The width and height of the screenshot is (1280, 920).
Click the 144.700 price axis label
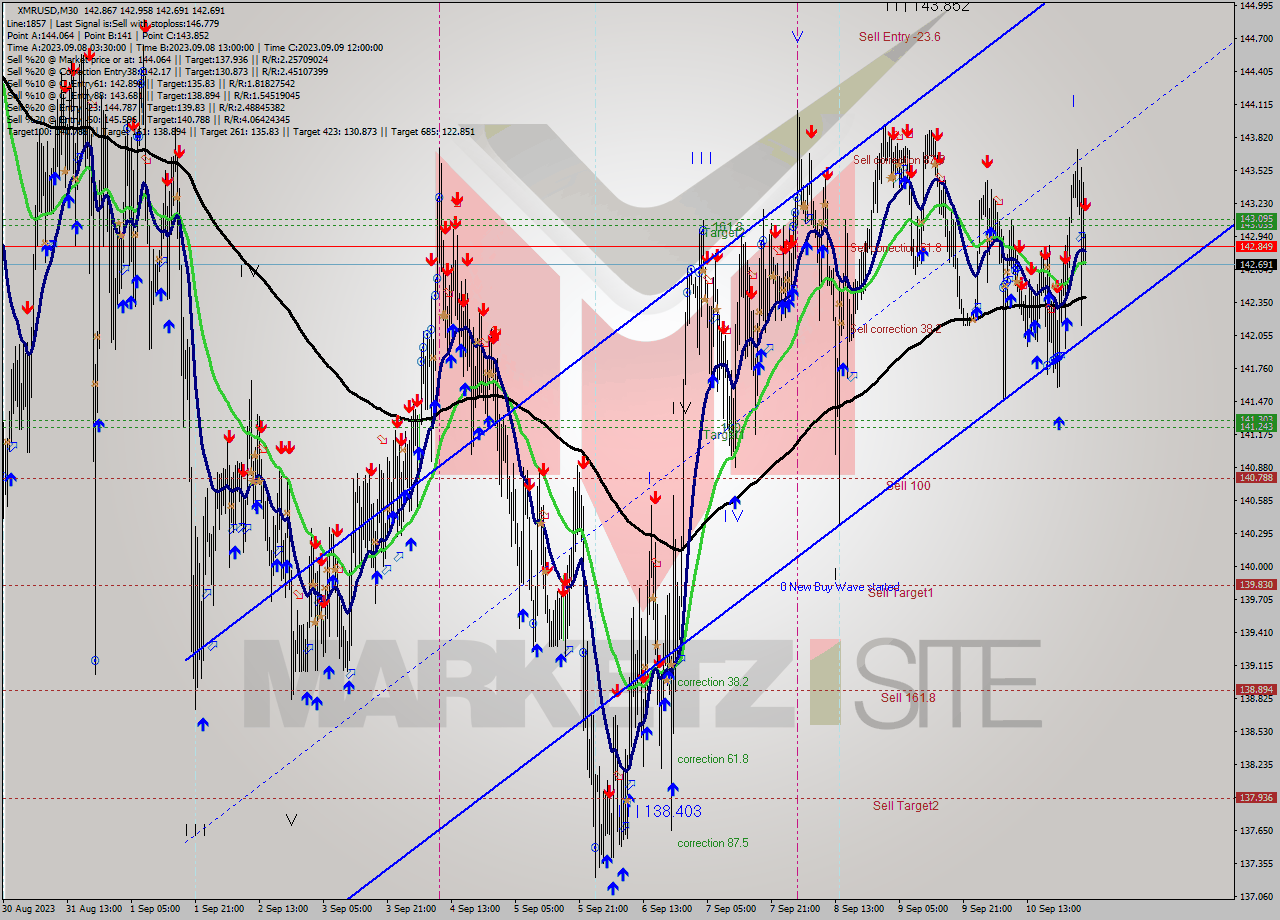pos(1256,39)
